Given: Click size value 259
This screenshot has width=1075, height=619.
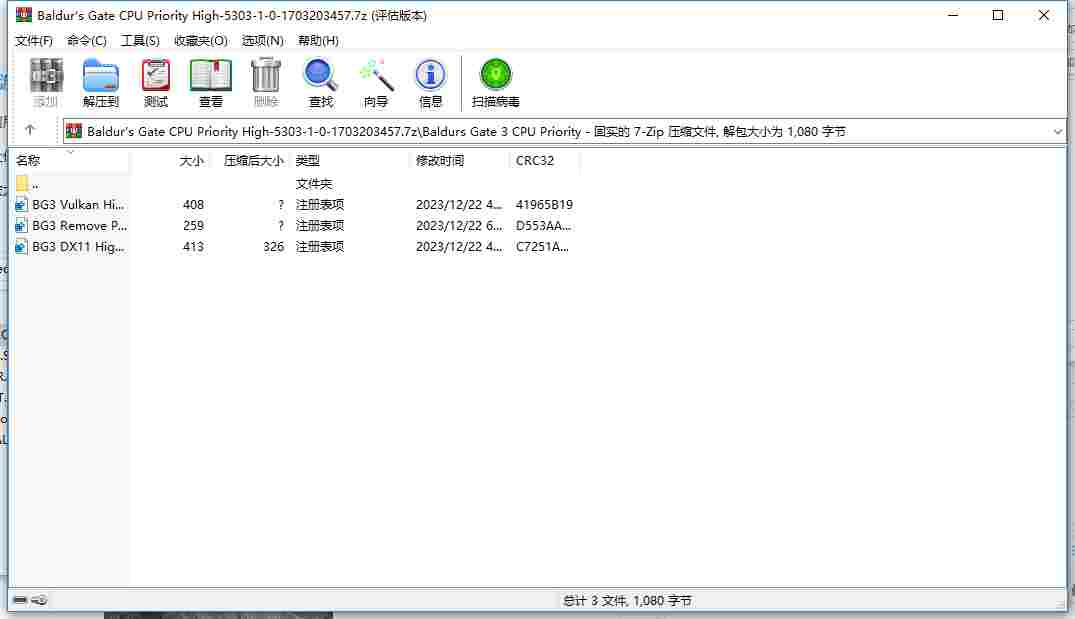Looking at the screenshot, I should click(x=193, y=226).
